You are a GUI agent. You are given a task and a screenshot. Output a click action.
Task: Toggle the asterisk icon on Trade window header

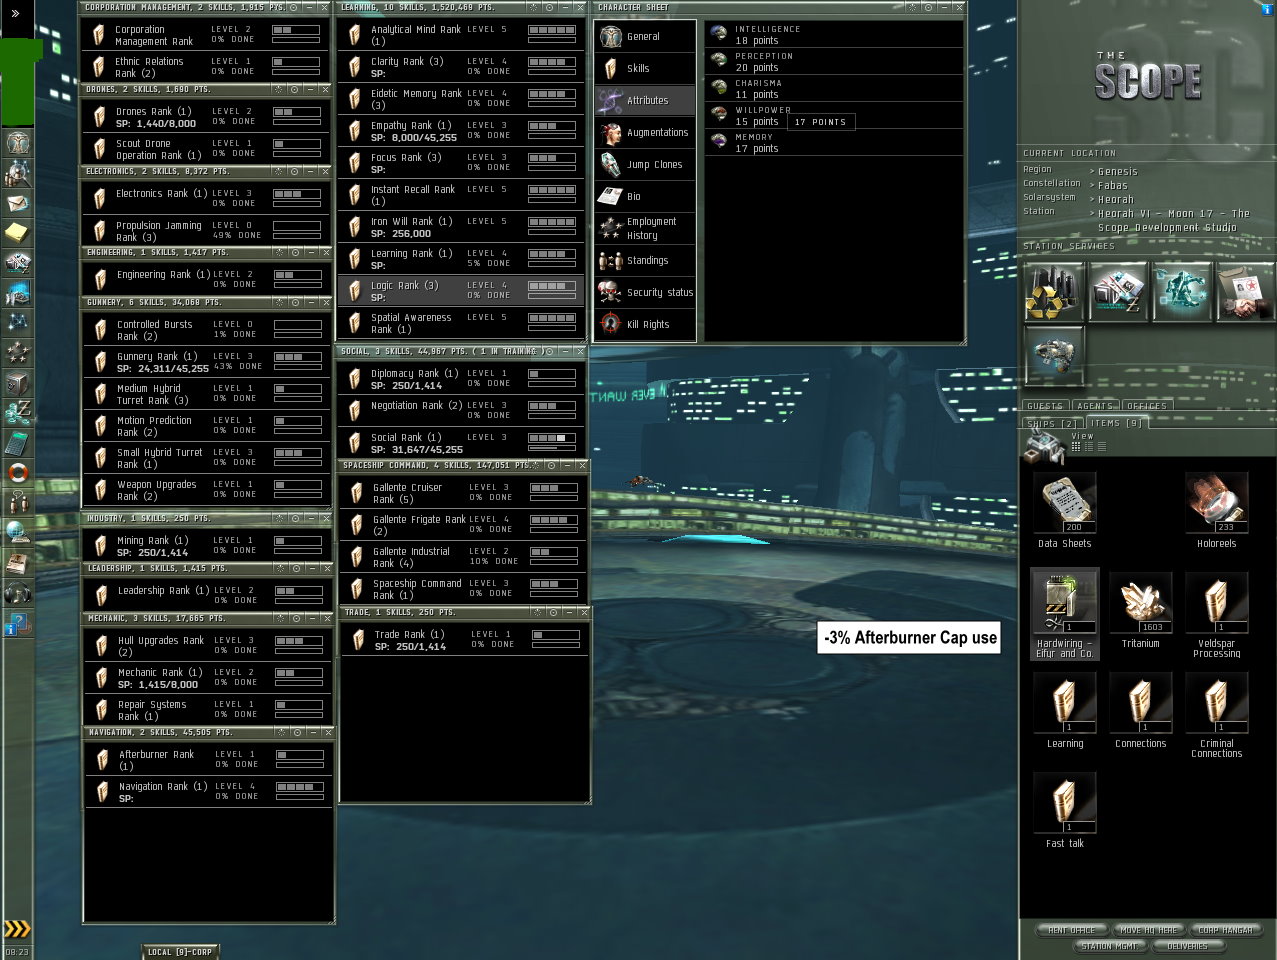click(x=539, y=612)
